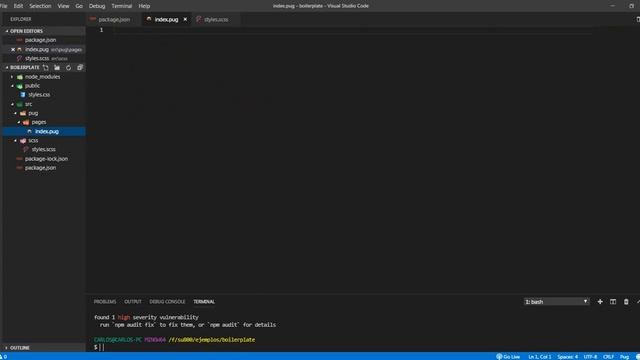
Task: Change indentation via Spaces: 4
Action: click(x=567, y=357)
